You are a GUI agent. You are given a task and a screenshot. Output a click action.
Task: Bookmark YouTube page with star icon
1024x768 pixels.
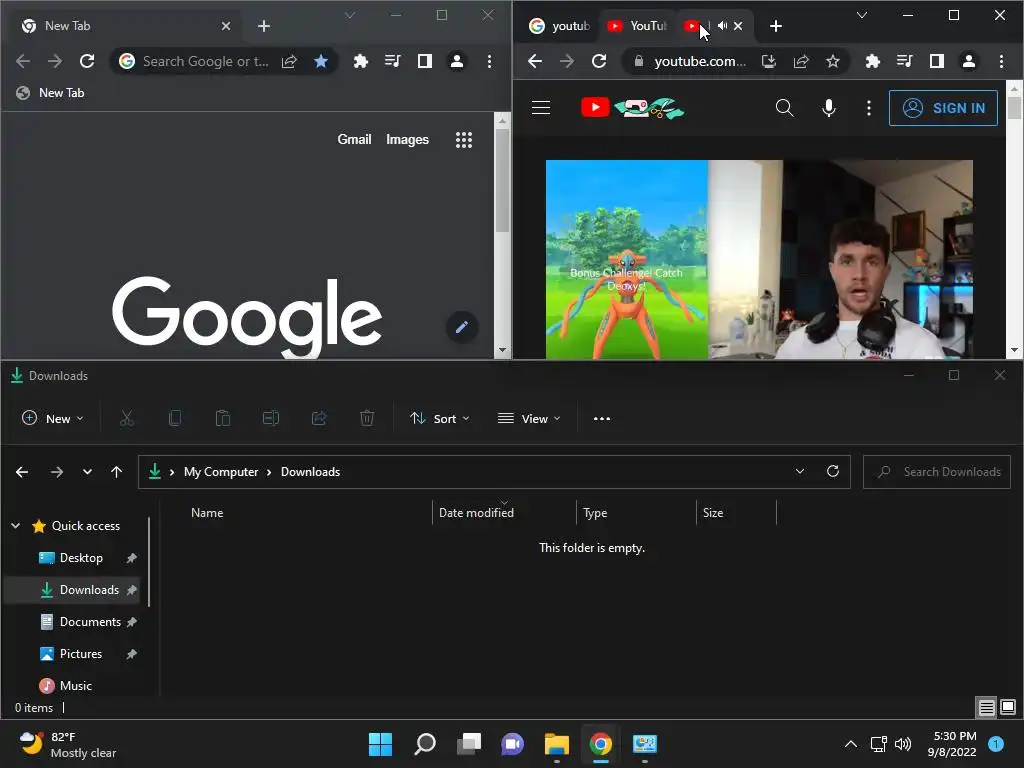click(833, 61)
